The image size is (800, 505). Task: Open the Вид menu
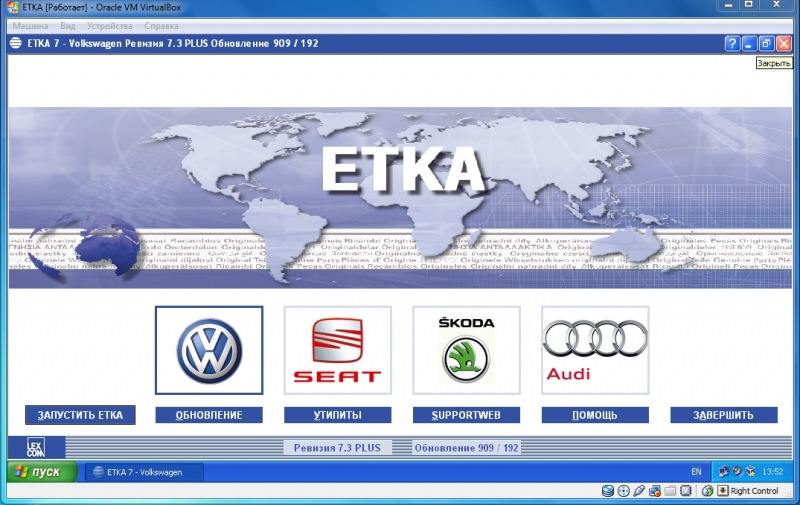(x=67, y=26)
